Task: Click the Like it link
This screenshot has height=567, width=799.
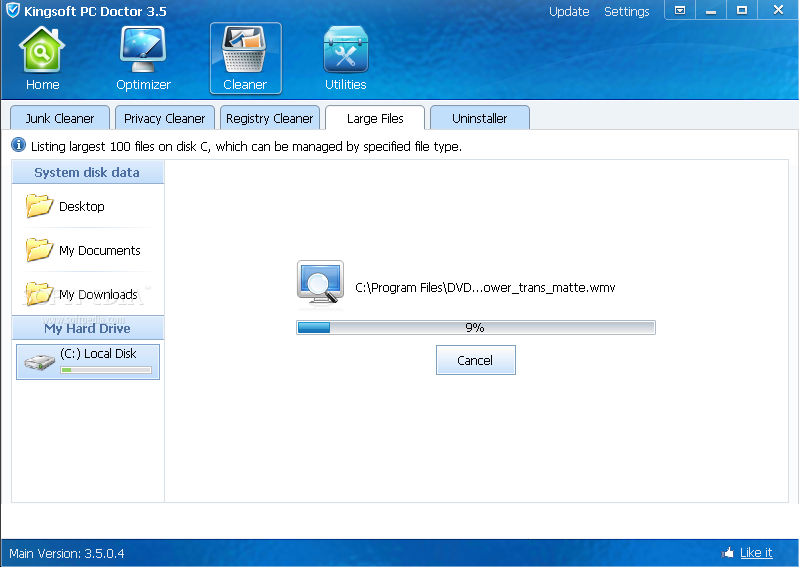Action: 756,552
